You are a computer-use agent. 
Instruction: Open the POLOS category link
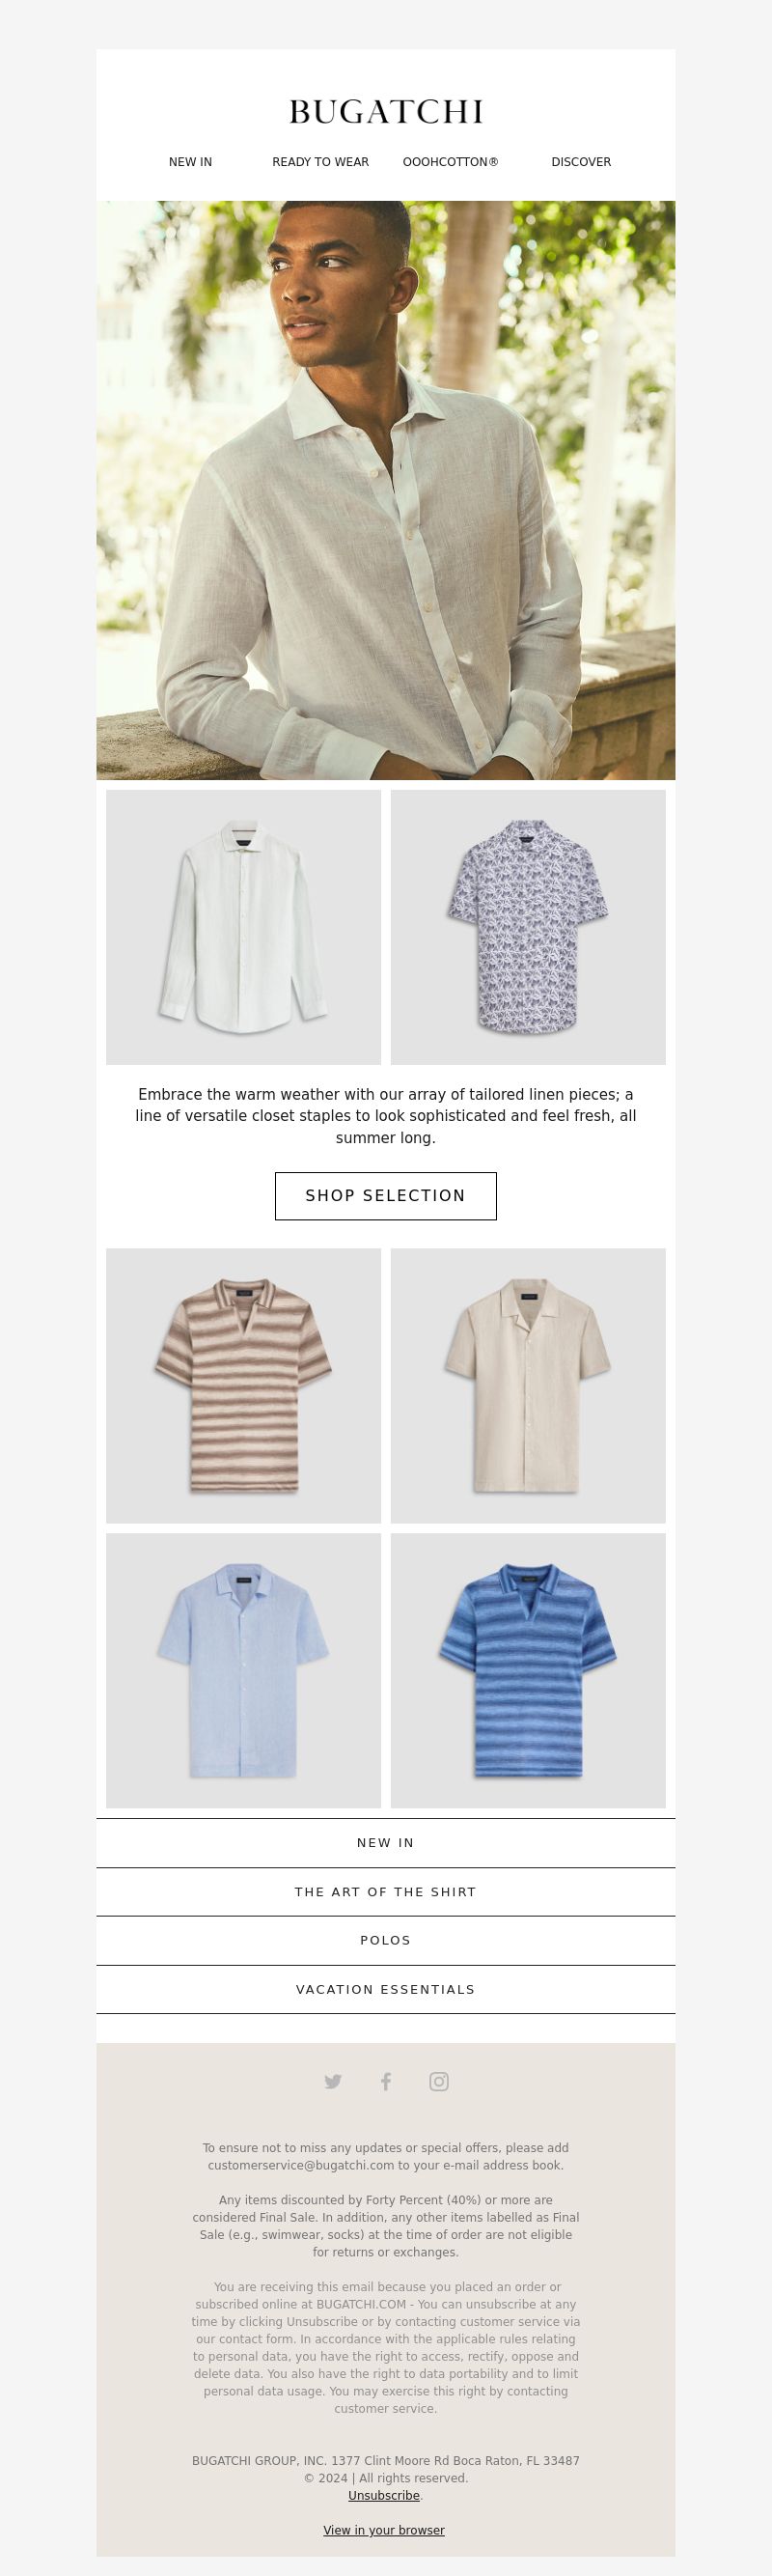(386, 1940)
